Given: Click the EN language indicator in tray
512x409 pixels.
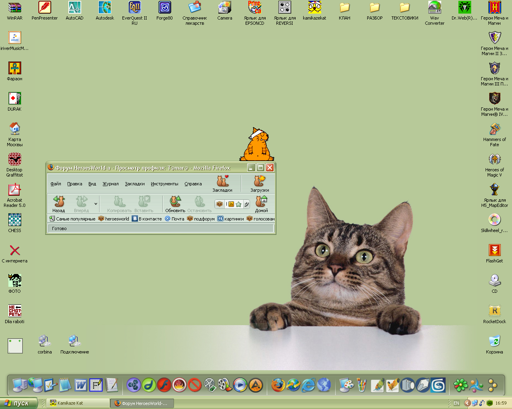Looking at the screenshot, I should (457, 403).
